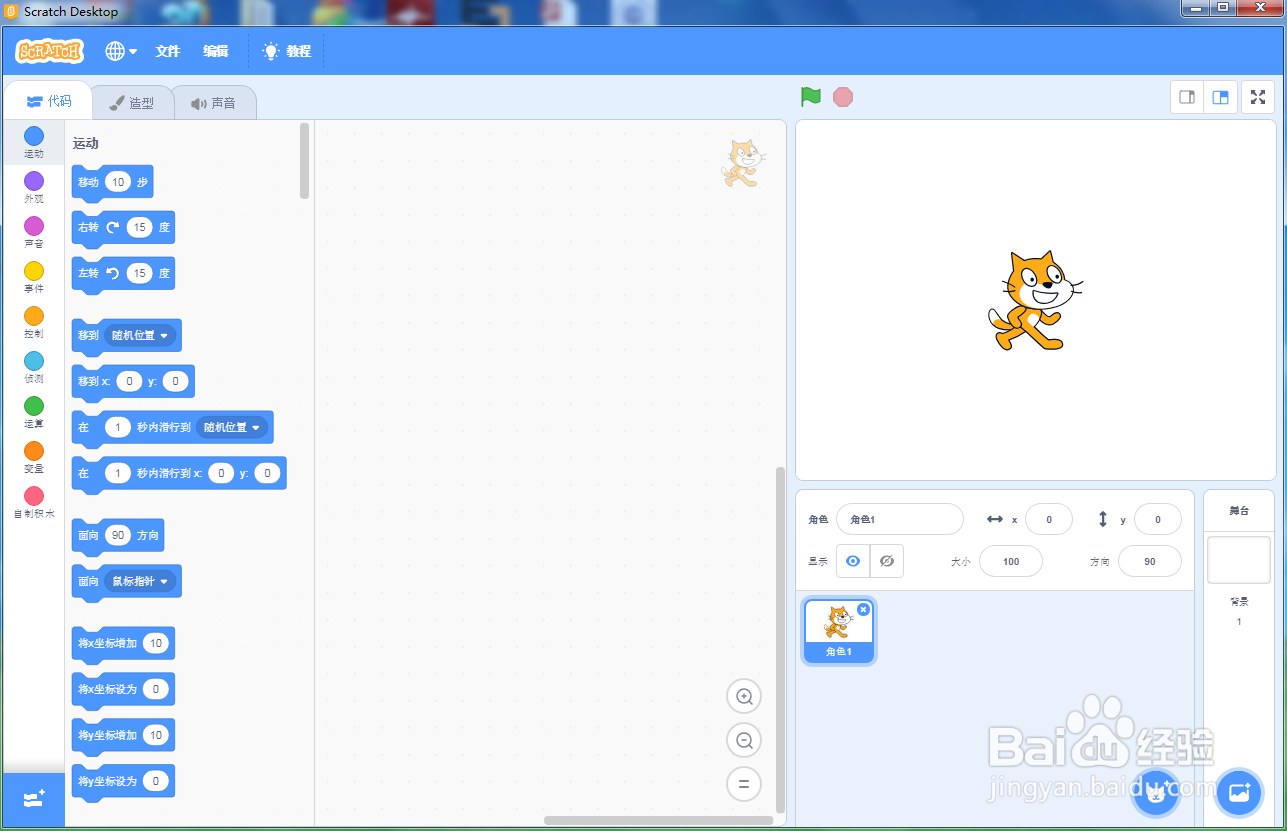Click the red stop button
Image resolution: width=1287 pixels, height=831 pixels.
843,97
